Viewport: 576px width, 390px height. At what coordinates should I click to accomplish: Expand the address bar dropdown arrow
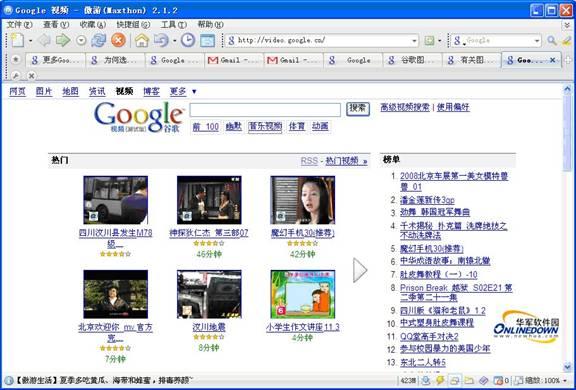pos(414,40)
